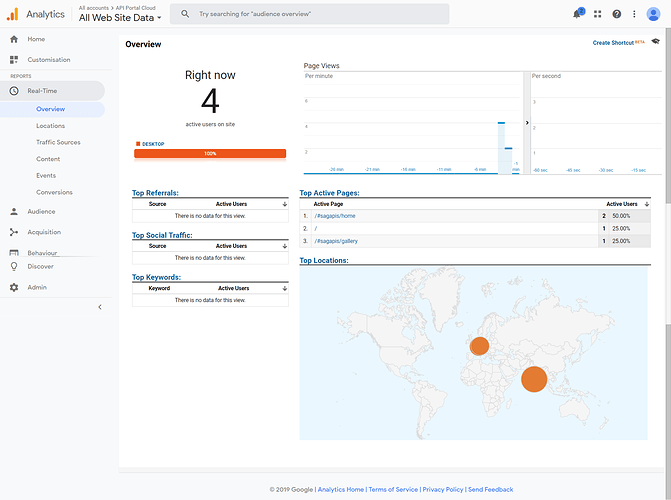The height and width of the screenshot is (500, 671).
Task: Expand the Audience reports section
Action: (41, 211)
